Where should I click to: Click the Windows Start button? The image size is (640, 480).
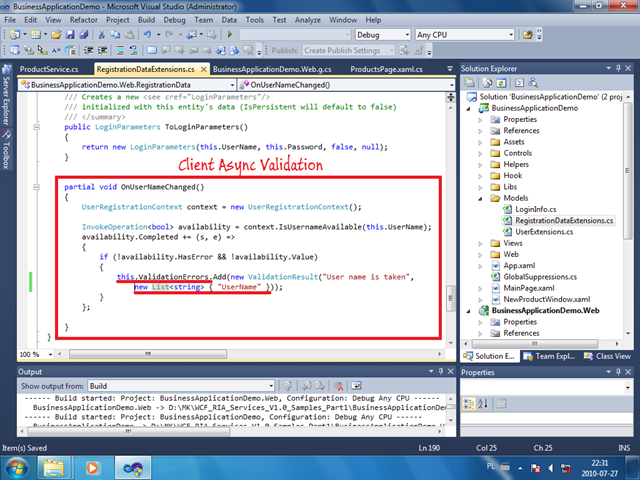point(16,467)
